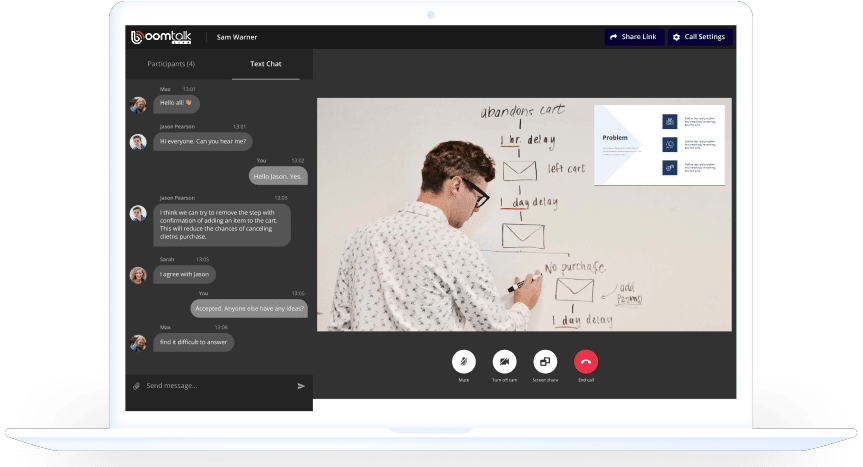Click Jason Pearson's avatar beside "Hi everyone"
863x467 pixels.
coord(138,142)
